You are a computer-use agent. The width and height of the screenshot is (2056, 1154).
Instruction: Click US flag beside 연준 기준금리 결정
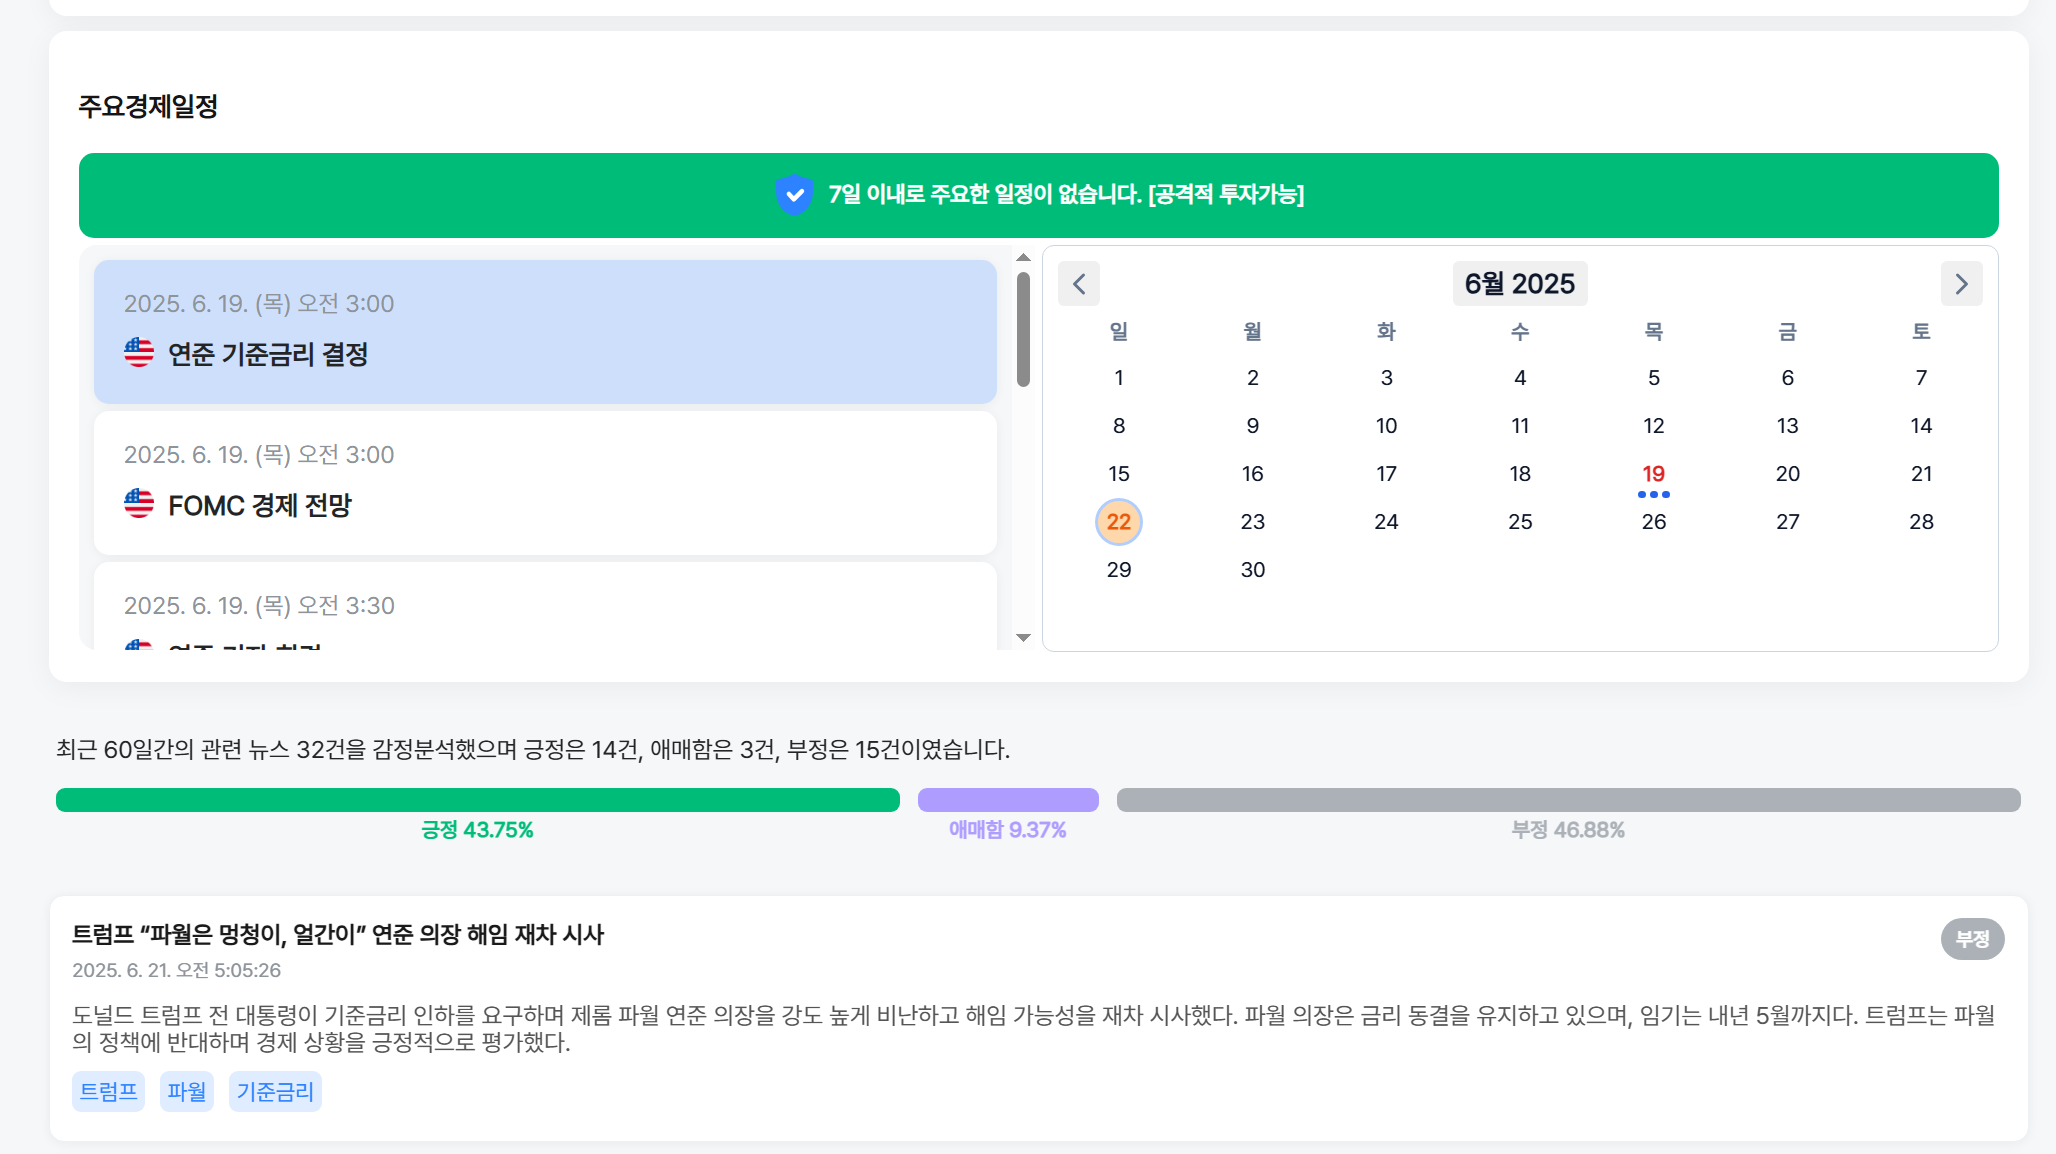[x=139, y=353]
